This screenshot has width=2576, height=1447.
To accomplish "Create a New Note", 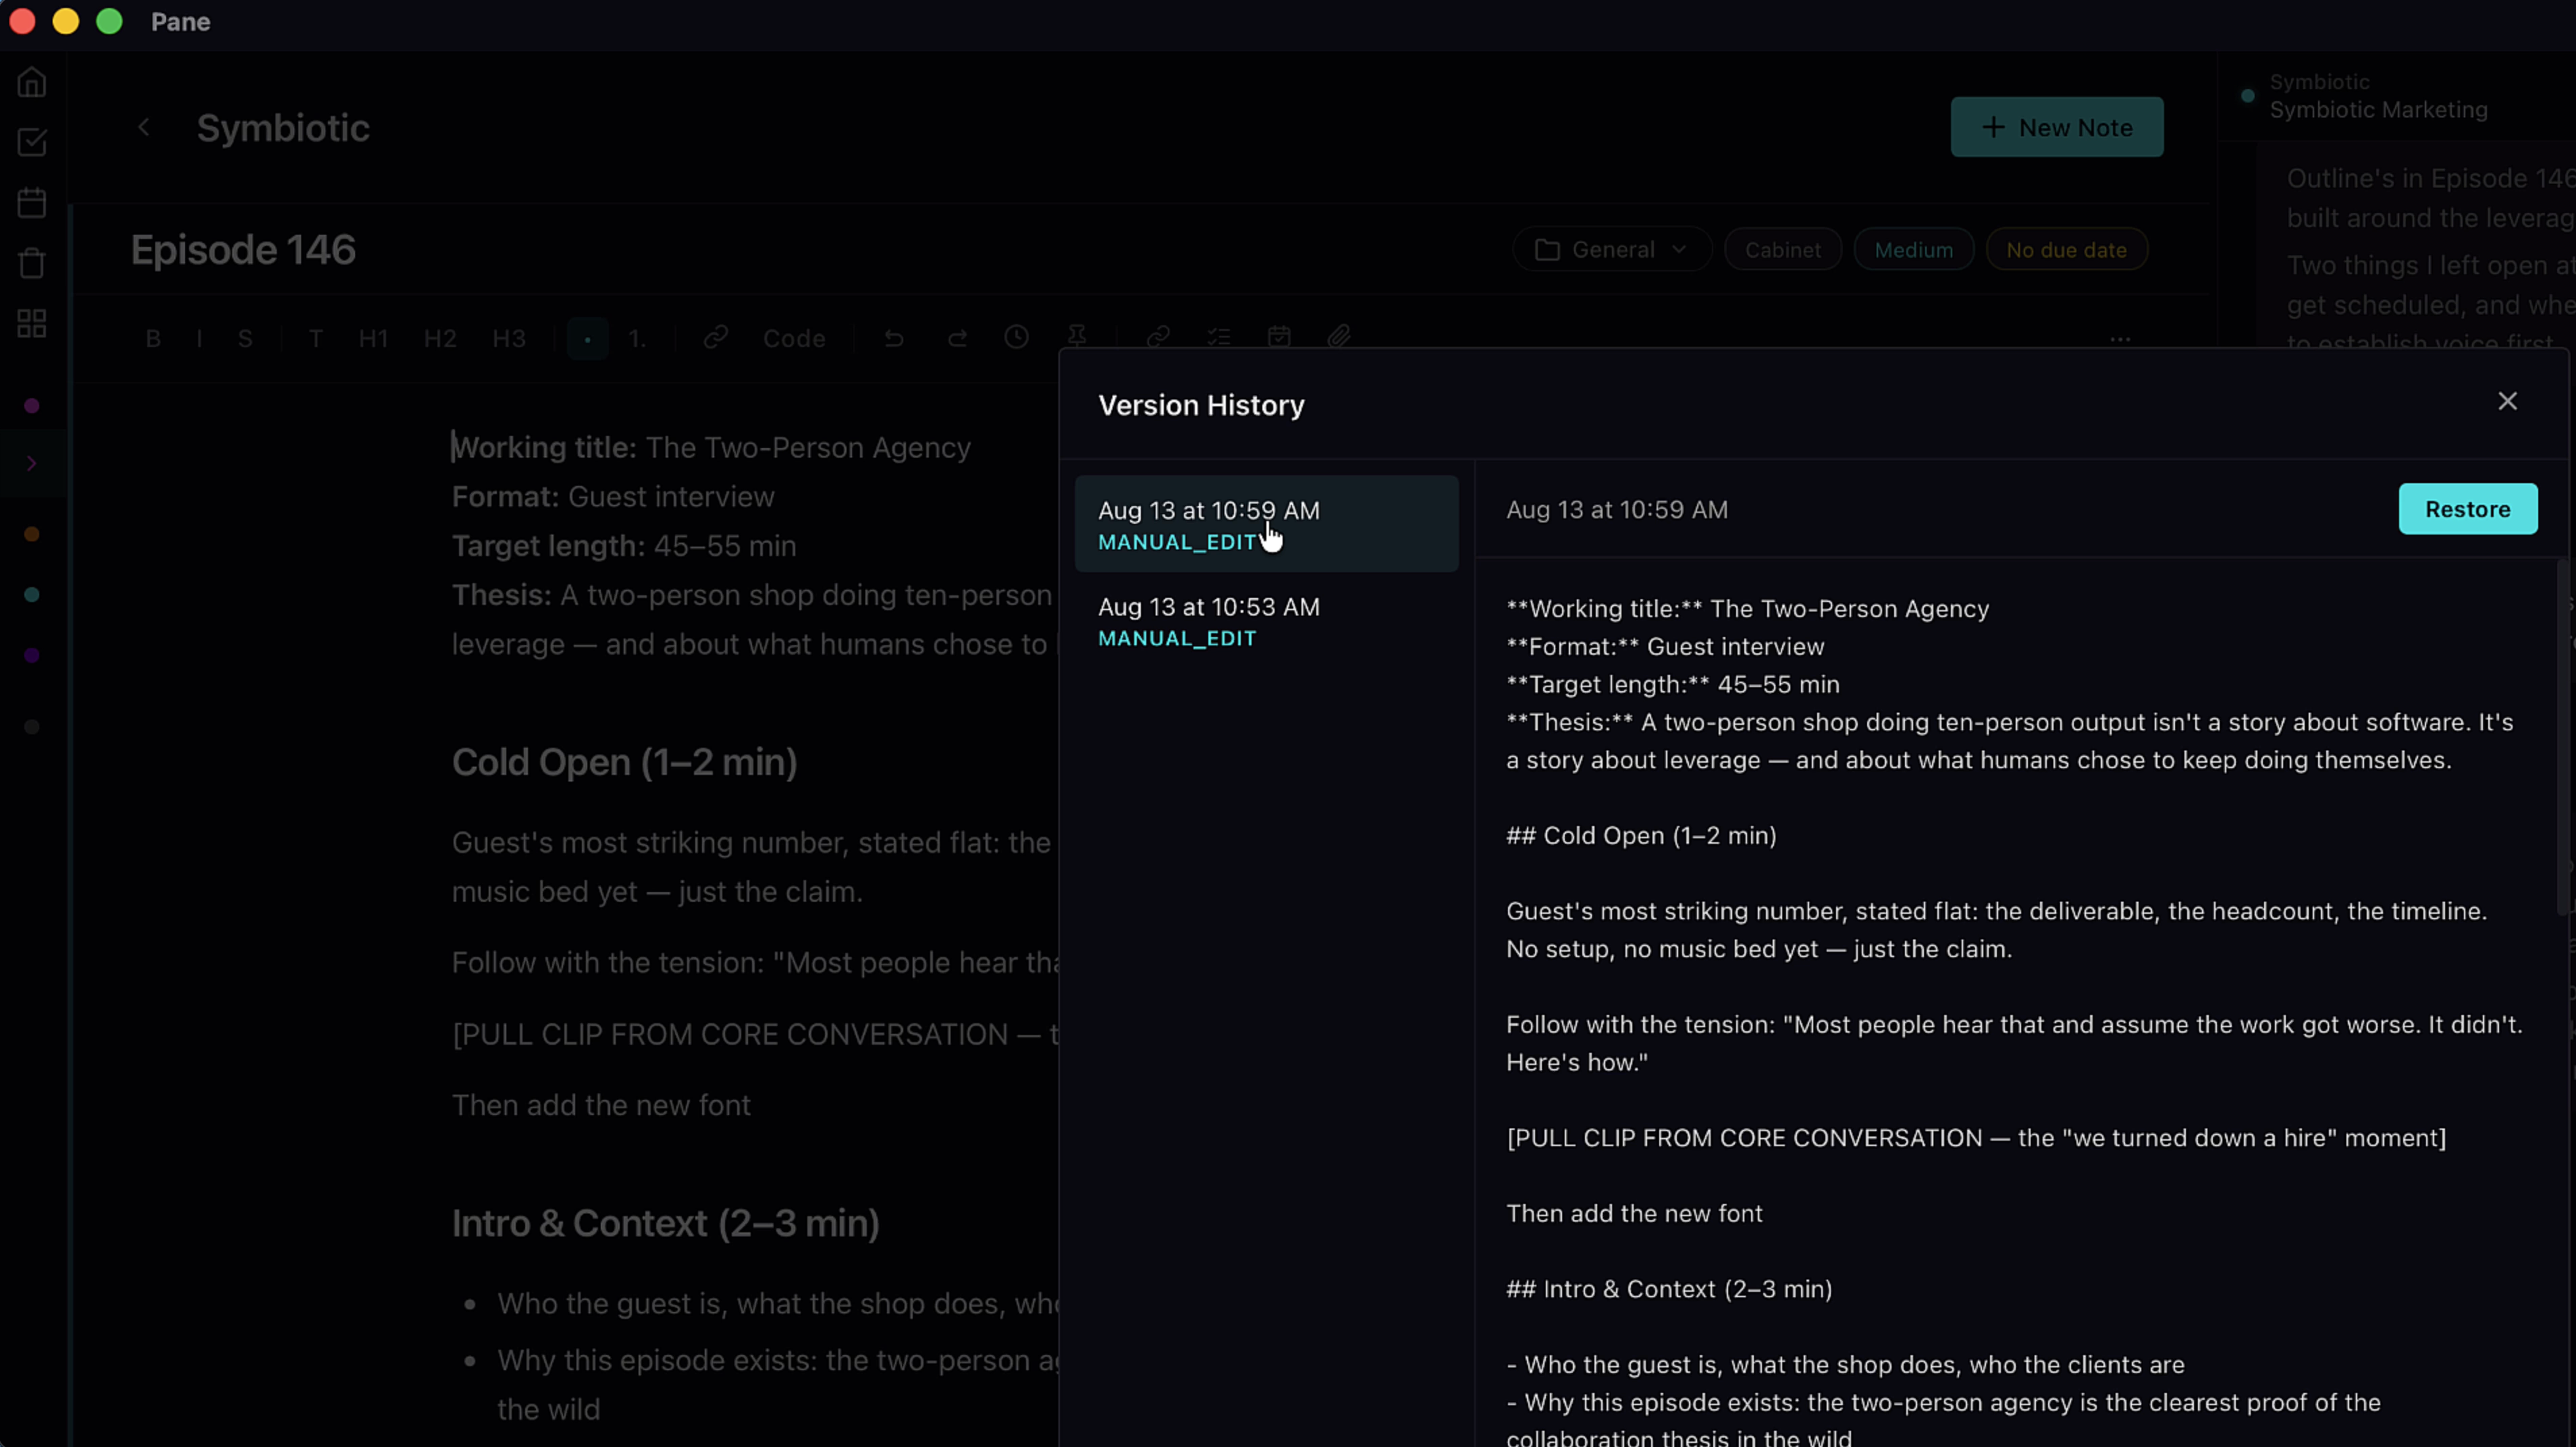I will 2056,127.
